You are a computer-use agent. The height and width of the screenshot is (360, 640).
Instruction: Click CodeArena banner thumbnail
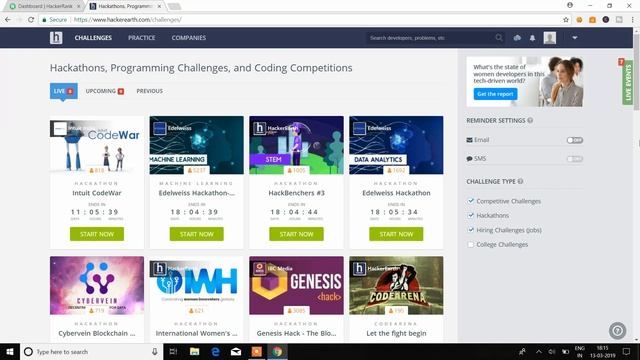tap(396, 285)
